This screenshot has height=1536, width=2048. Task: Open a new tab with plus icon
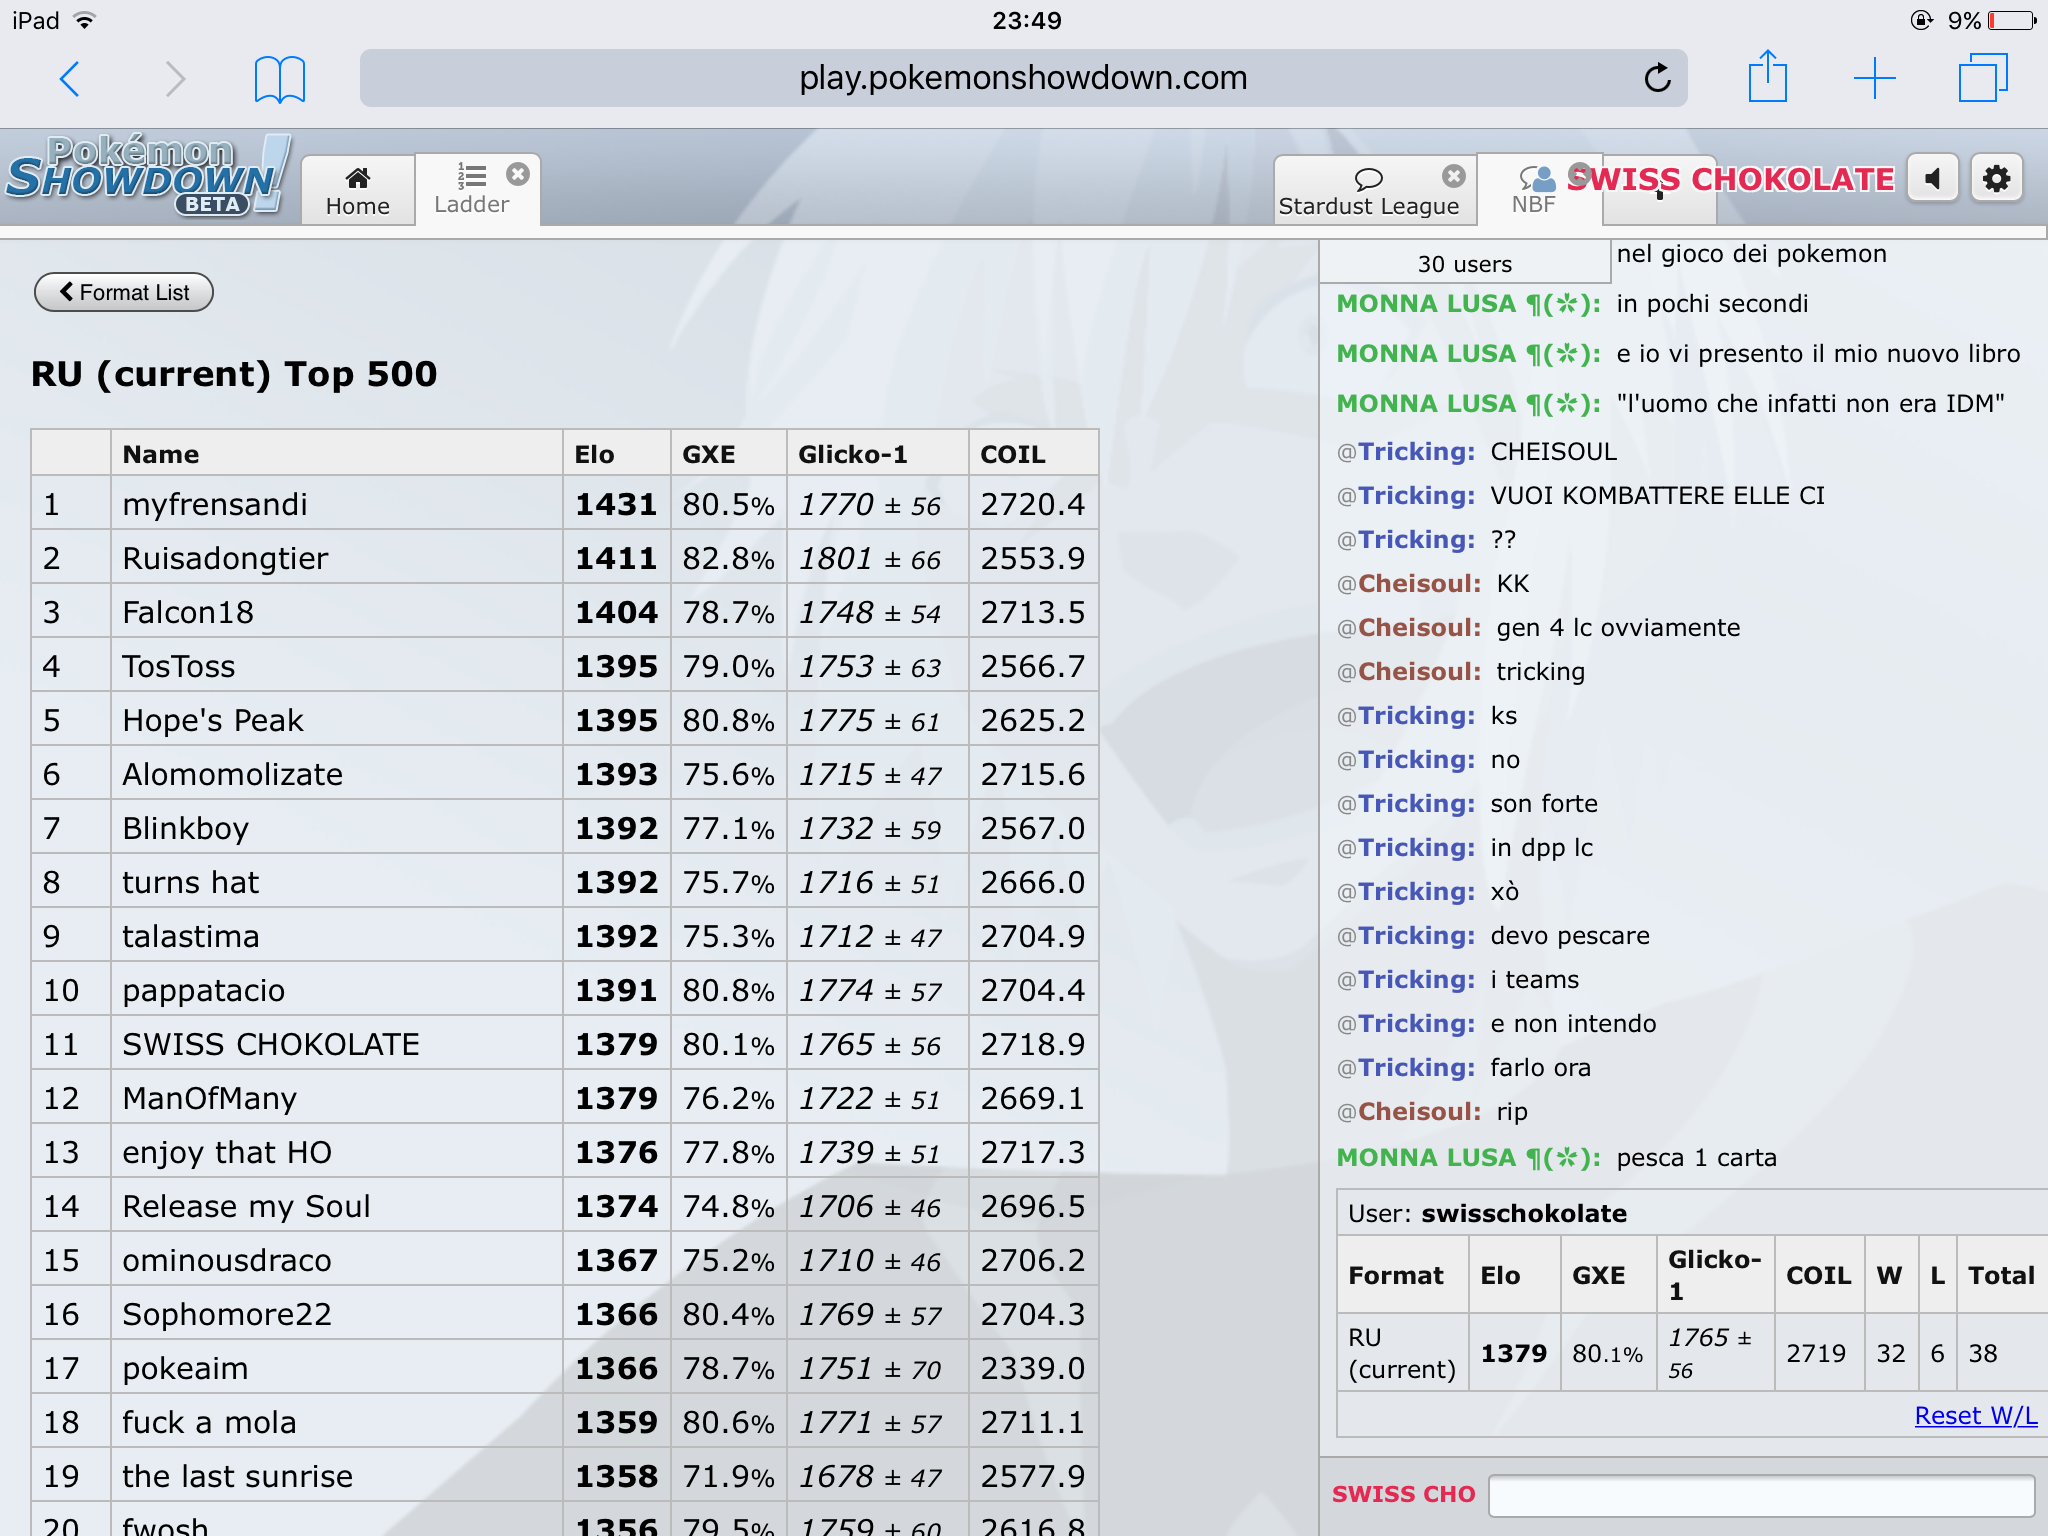1874,78
